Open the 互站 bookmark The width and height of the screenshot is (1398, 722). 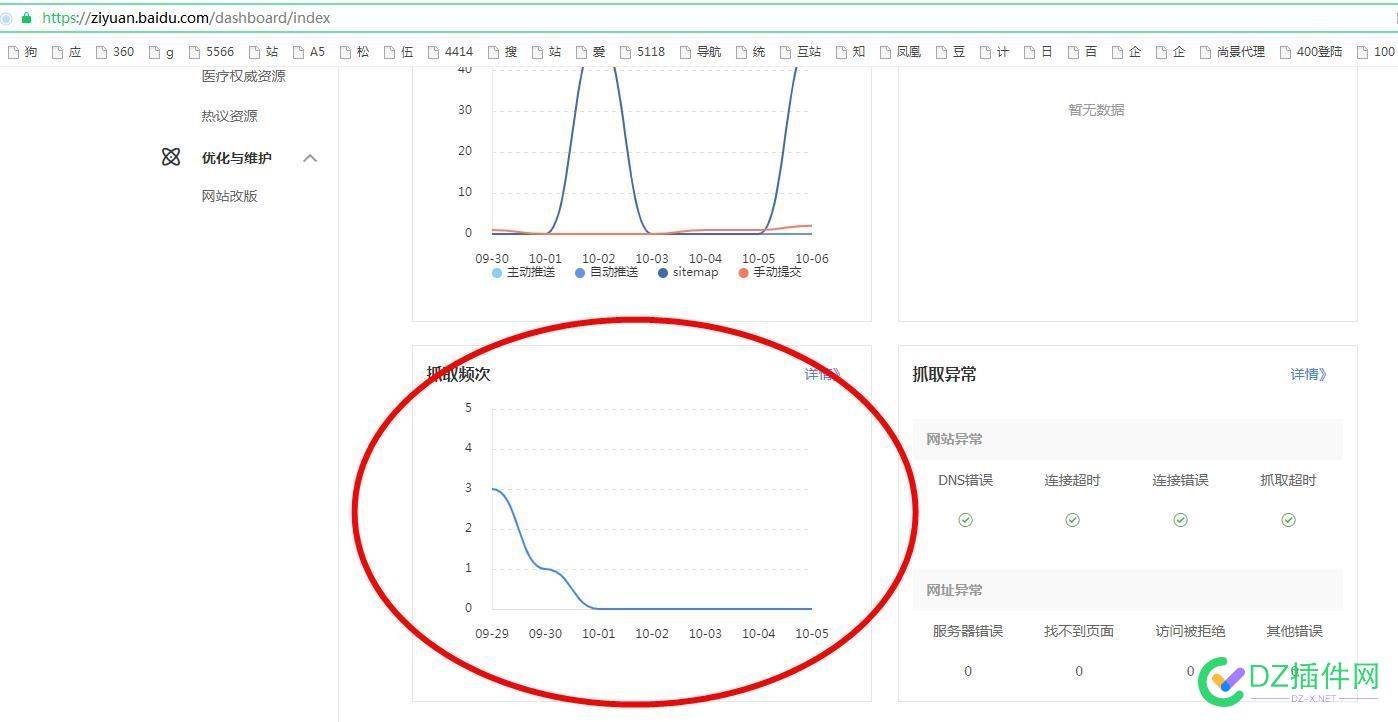[800, 52]
